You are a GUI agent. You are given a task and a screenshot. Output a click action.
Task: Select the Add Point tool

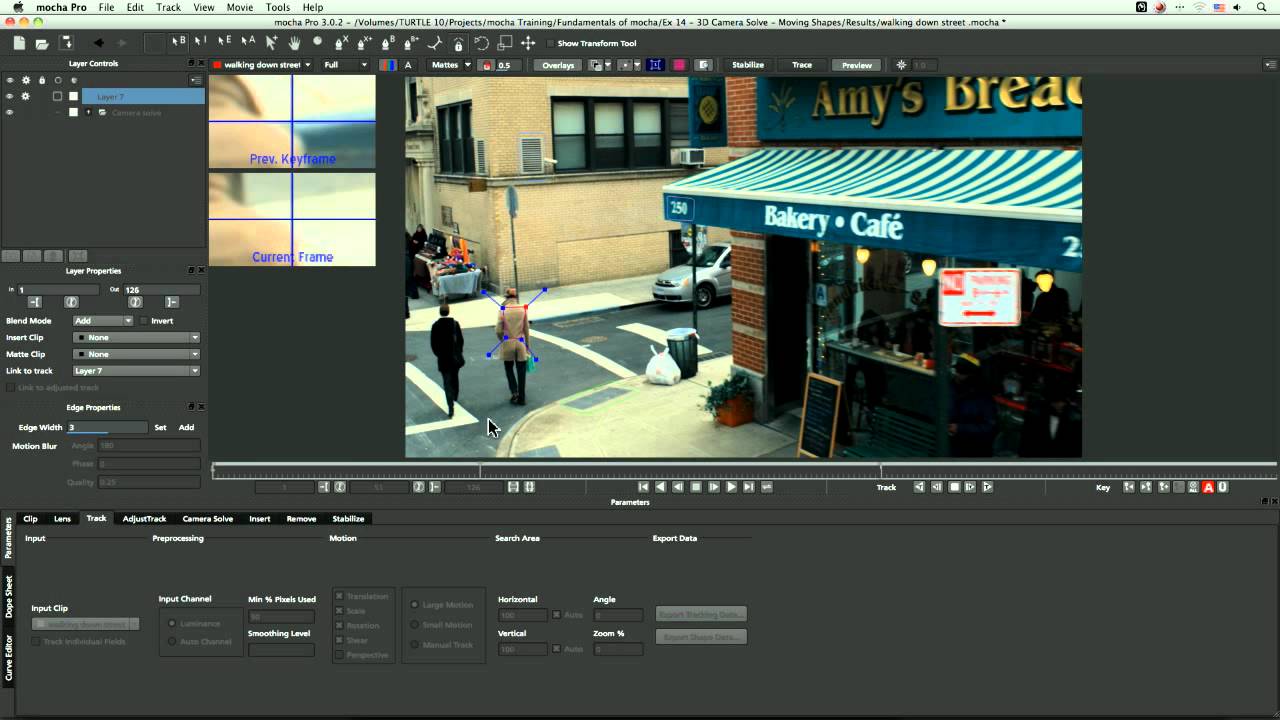(x=270, y=43)
